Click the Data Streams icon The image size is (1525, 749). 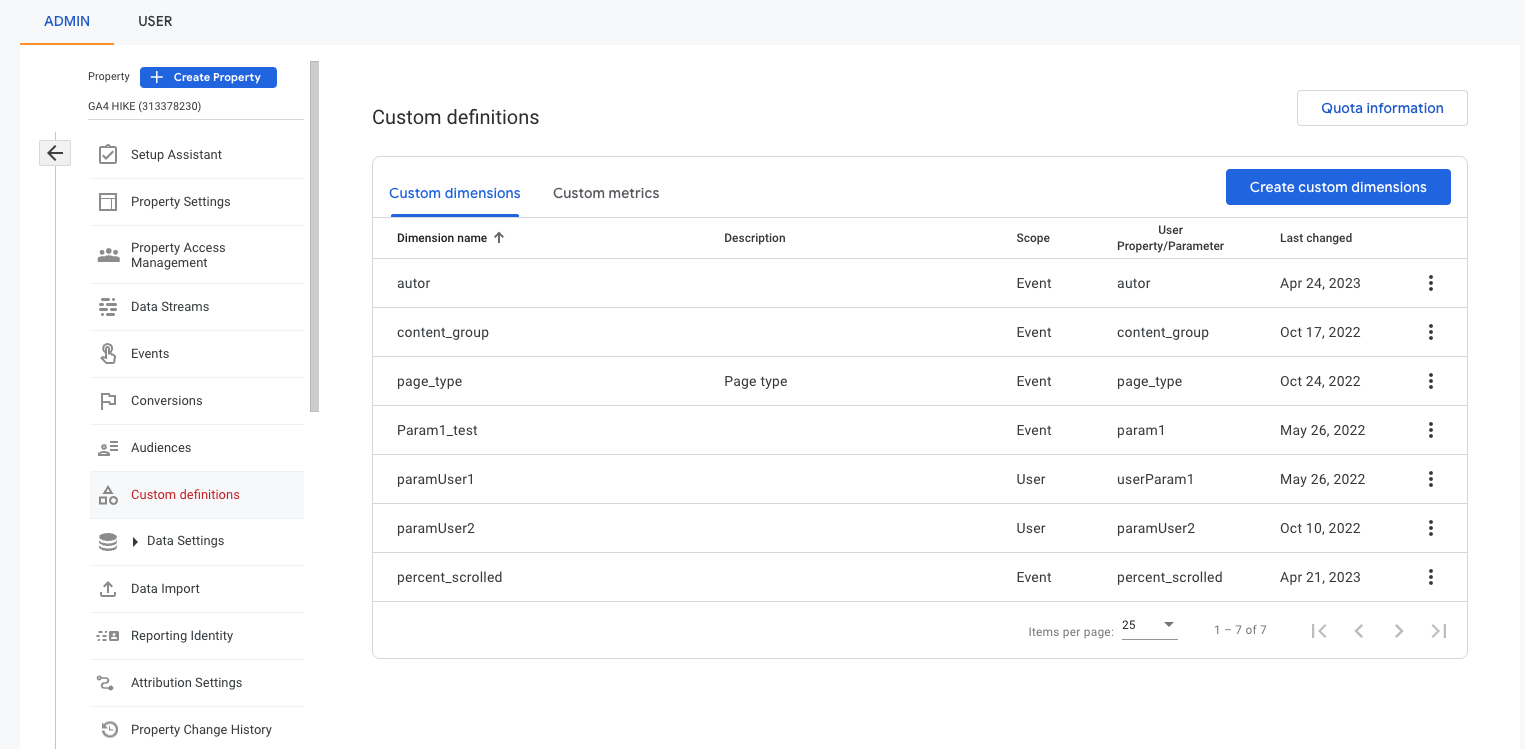tap(108, 307)
